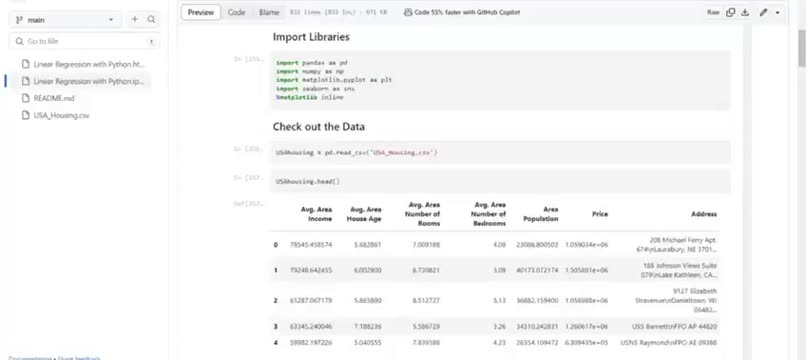Download the raw file icon

point(745,12)
